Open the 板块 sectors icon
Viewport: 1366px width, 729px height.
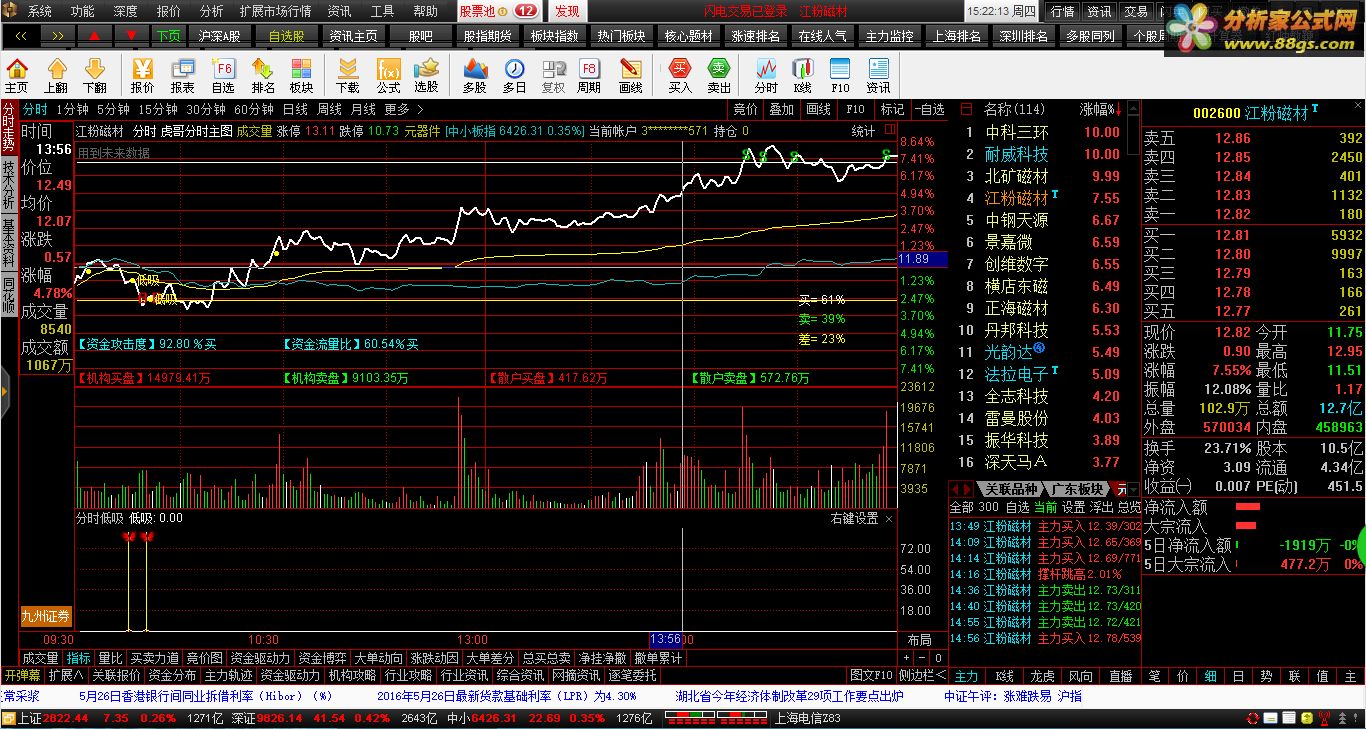click(x=301, y=75)
